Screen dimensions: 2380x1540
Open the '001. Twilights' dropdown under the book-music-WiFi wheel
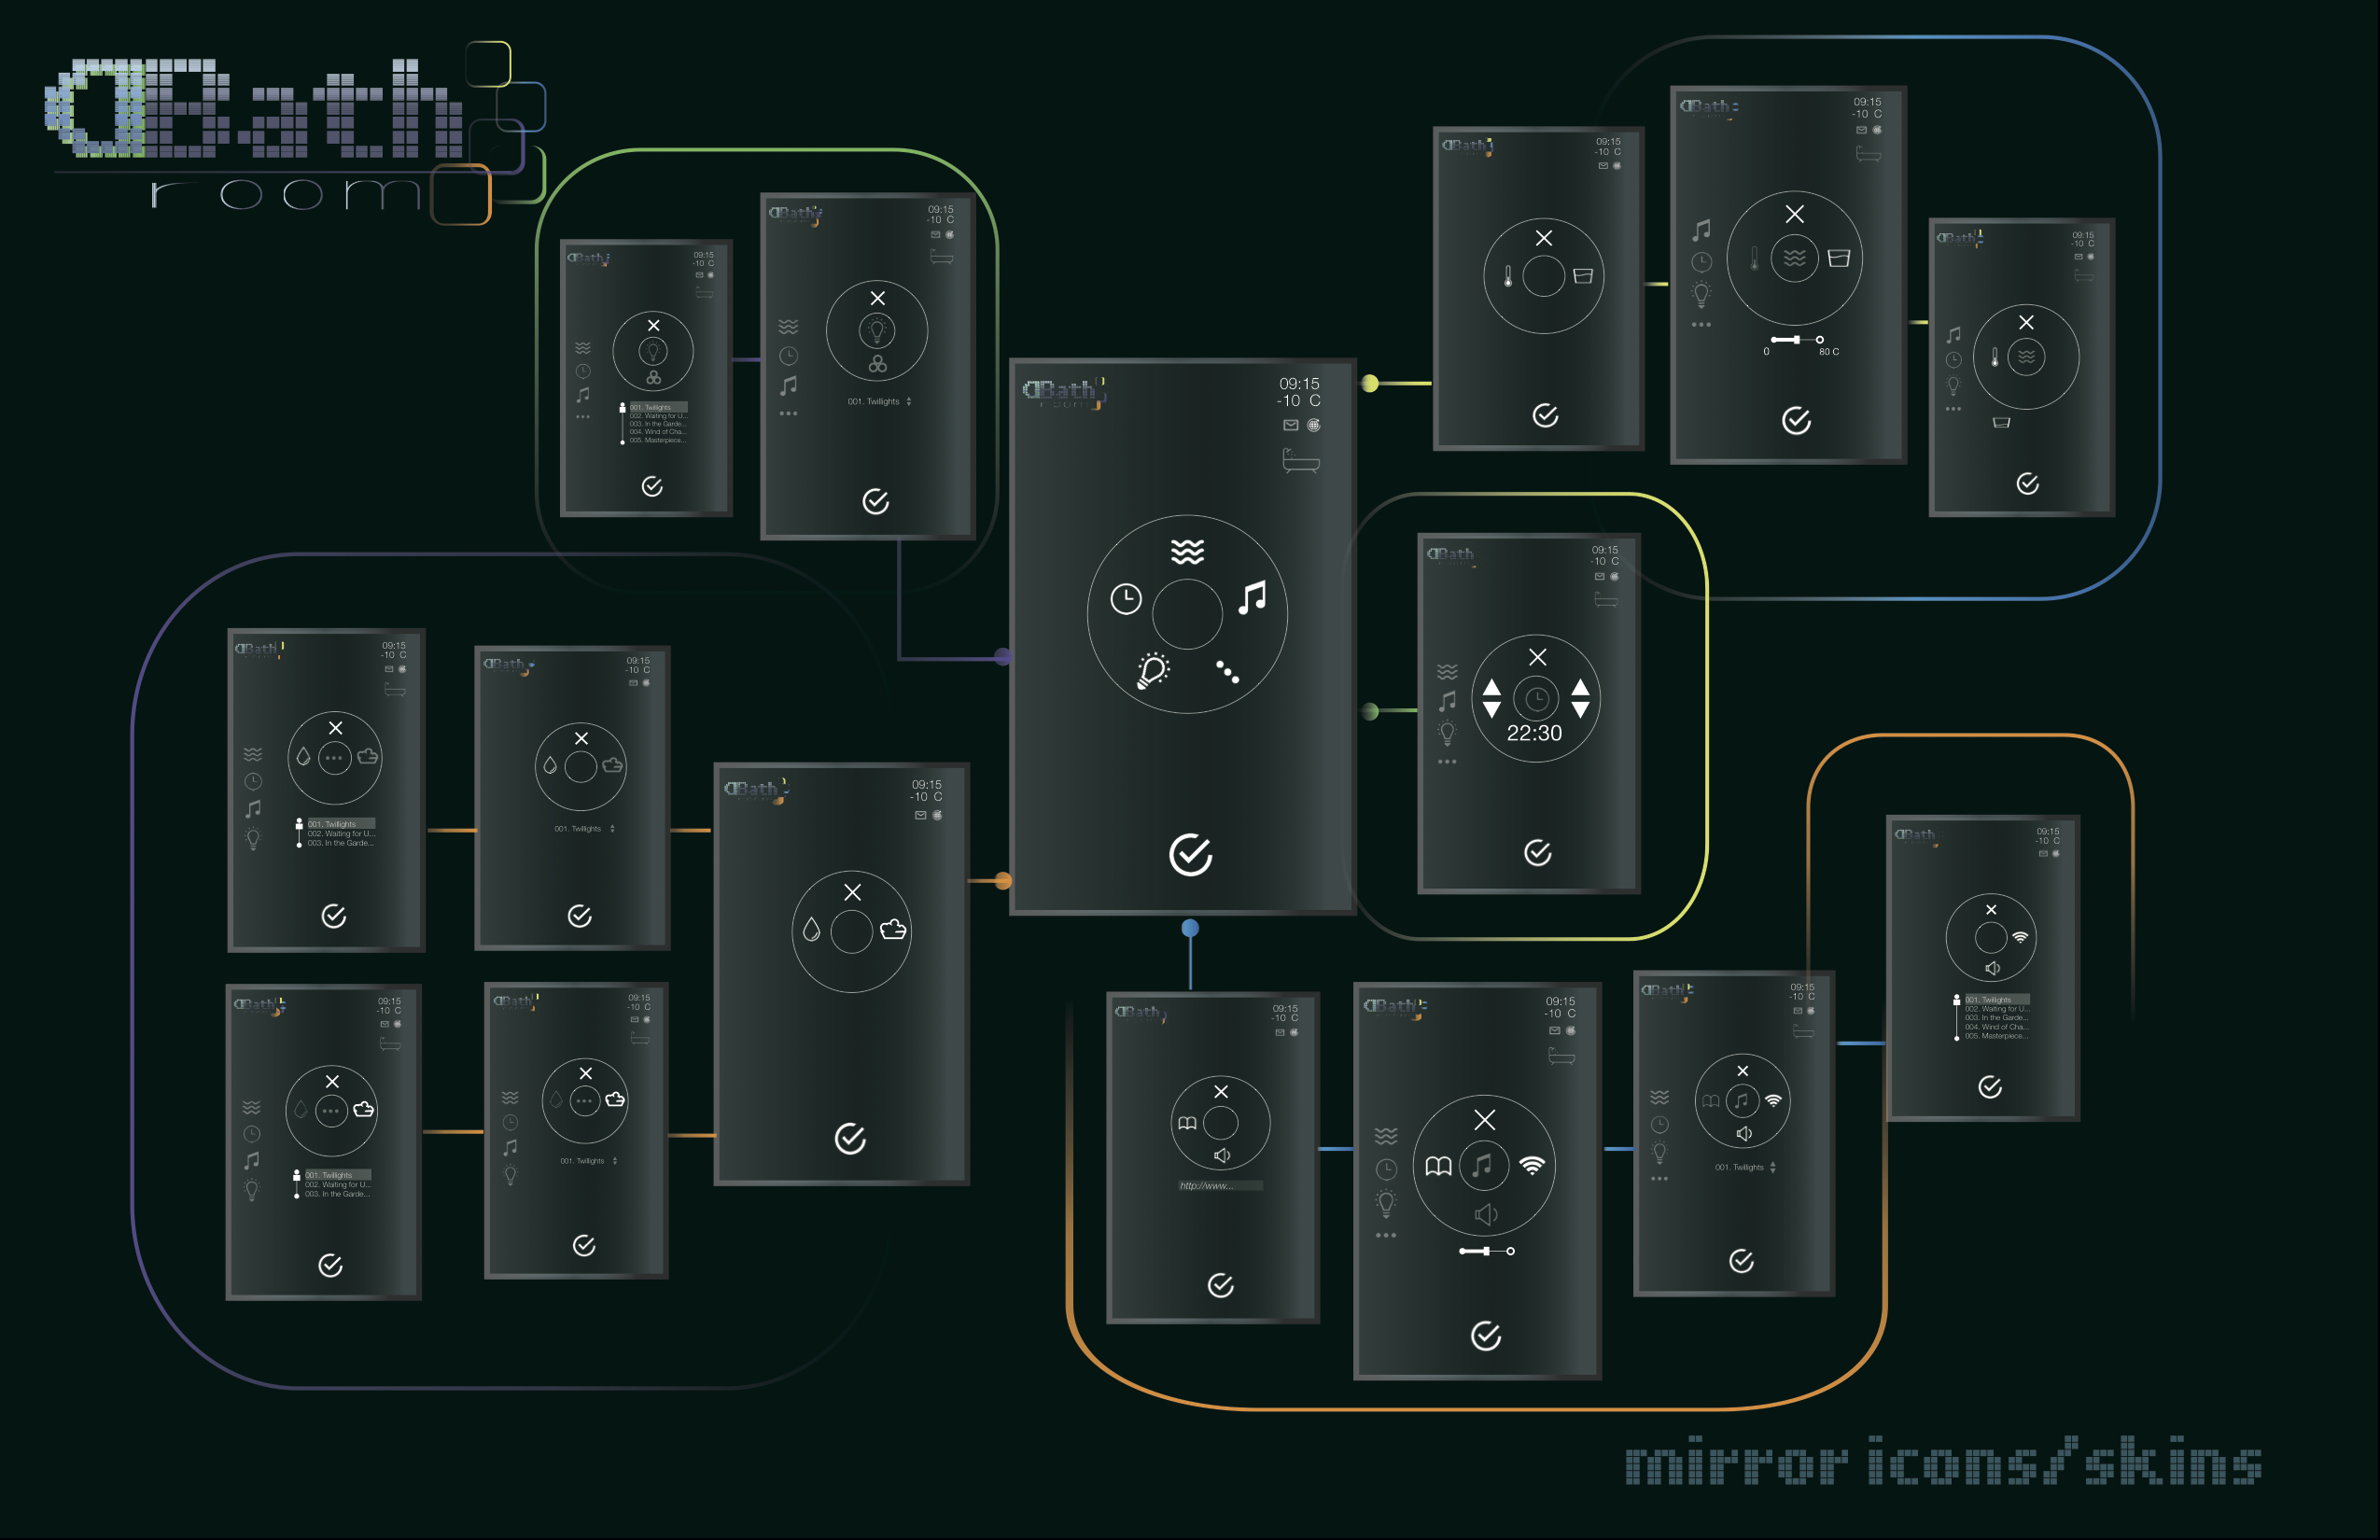coord(1745,1167)
